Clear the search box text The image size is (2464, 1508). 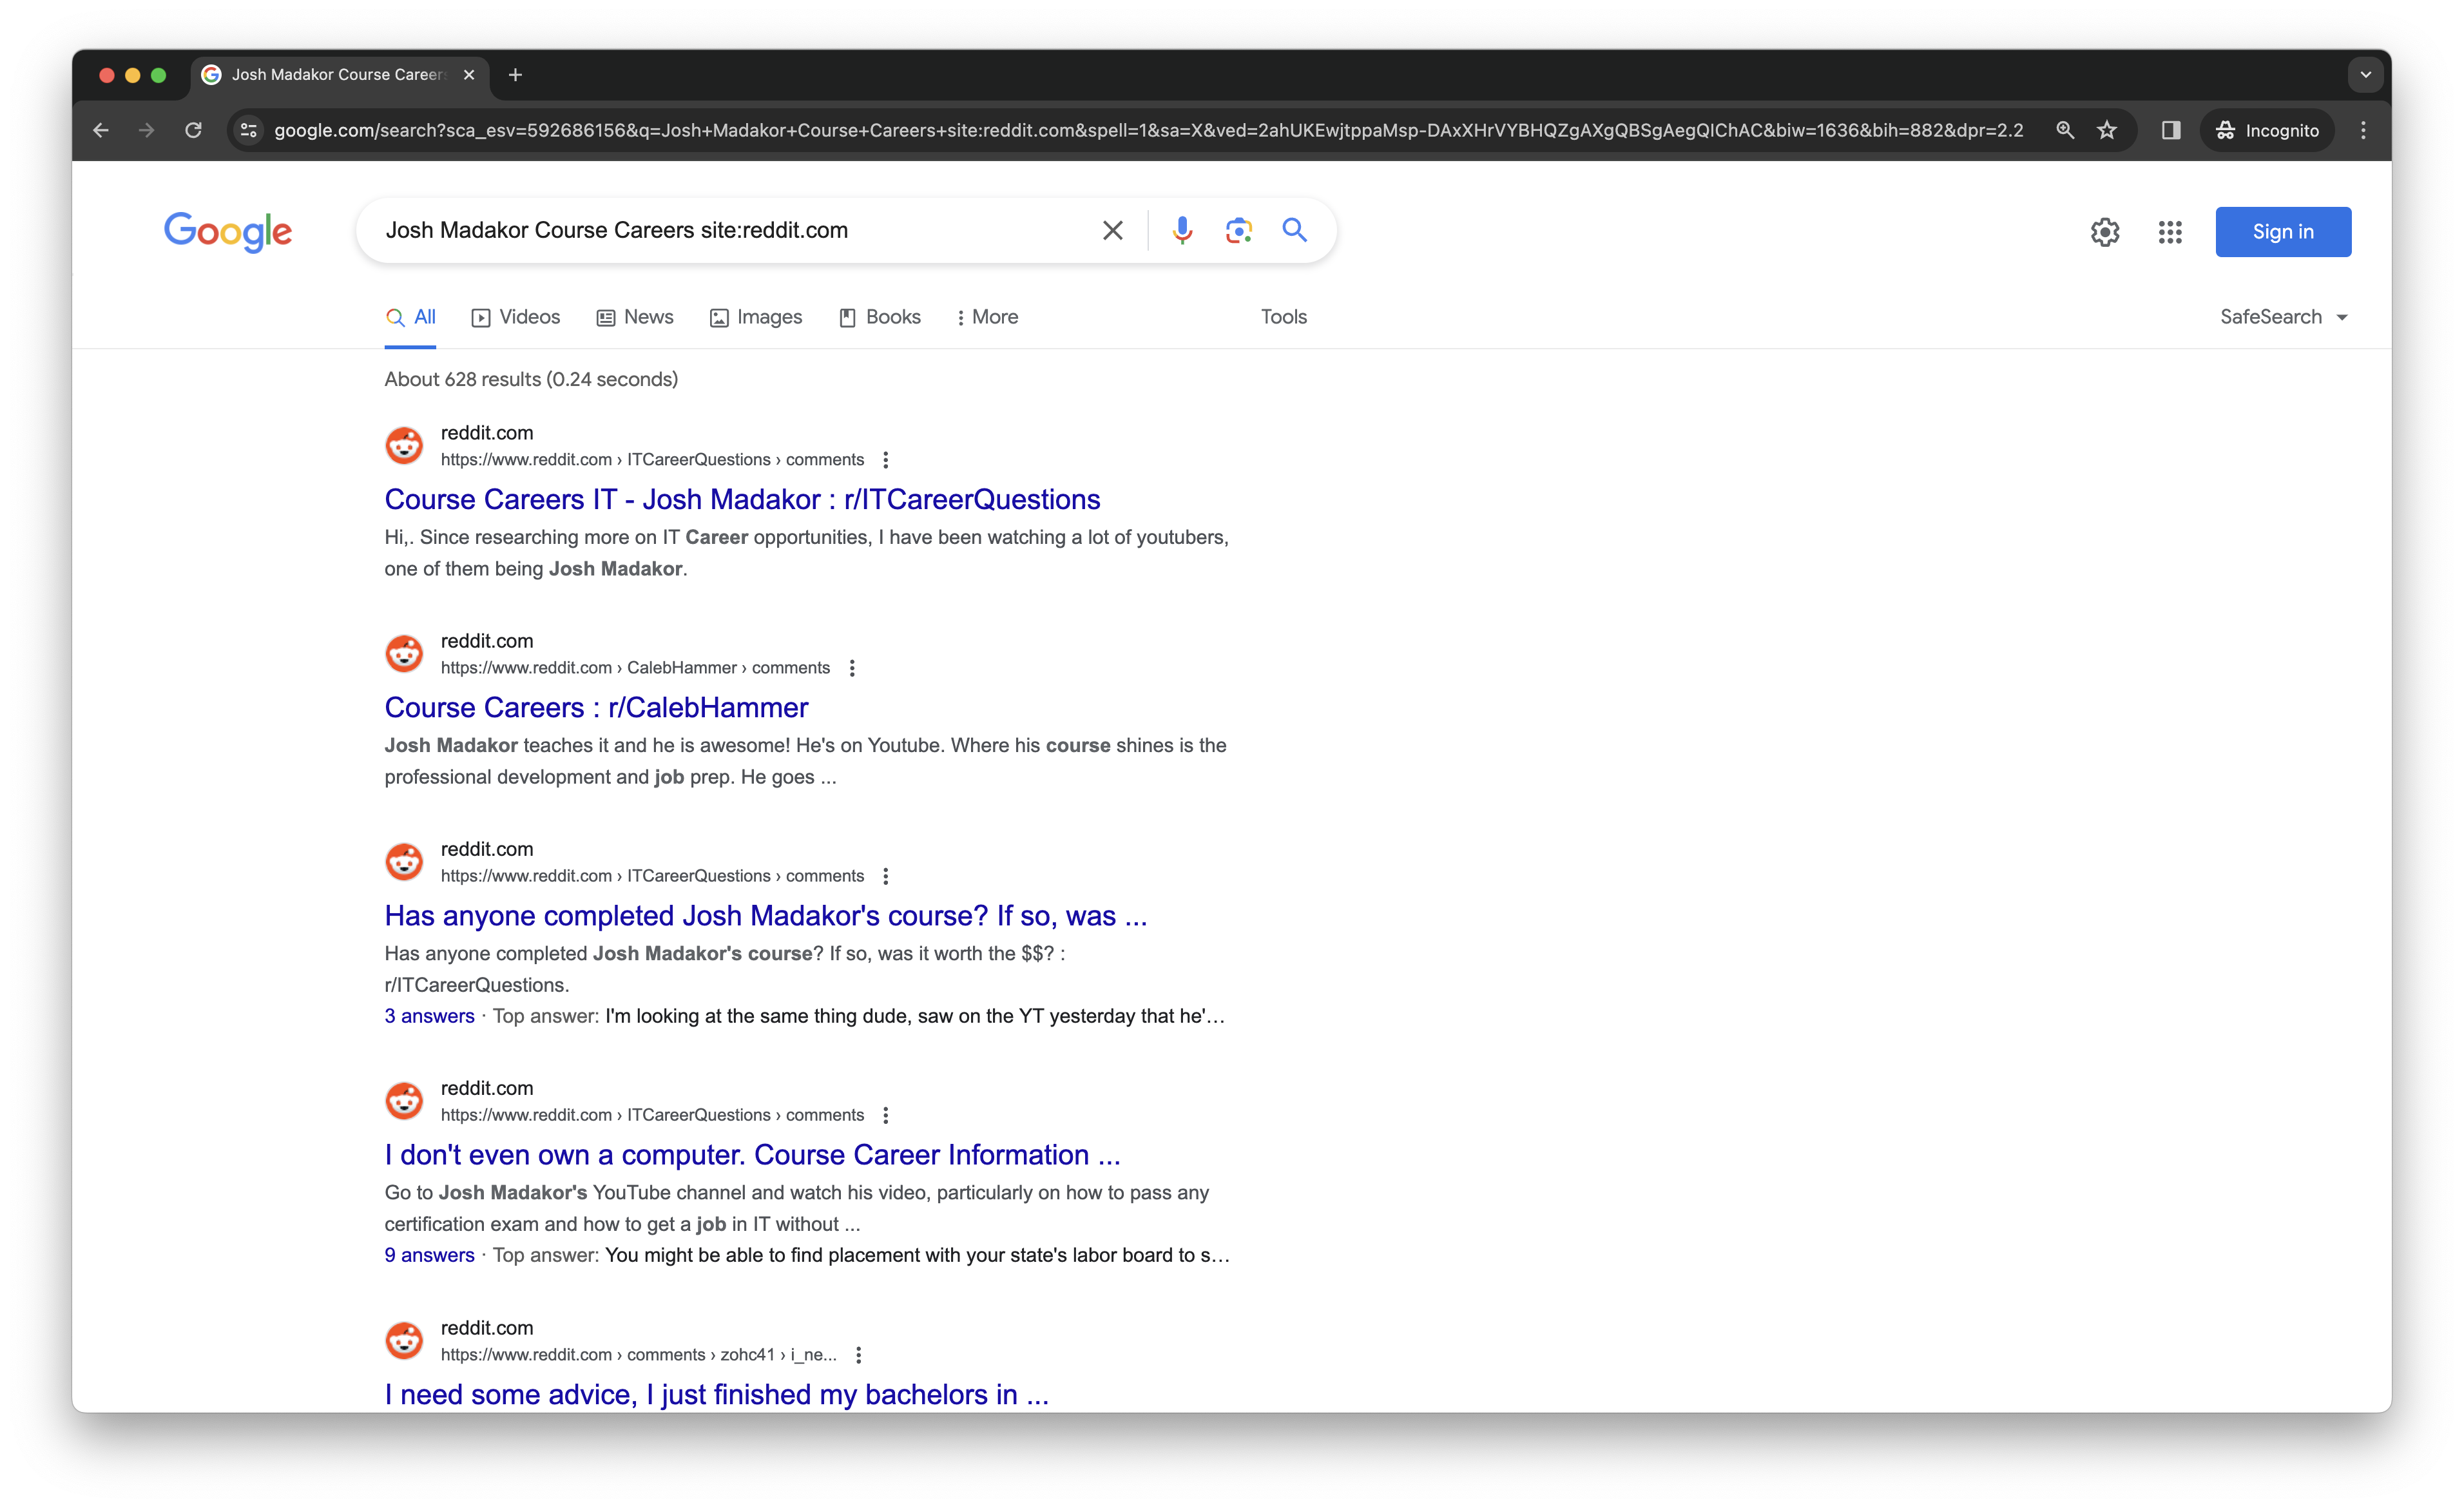pyautogui.click(x=1112, y=231)
